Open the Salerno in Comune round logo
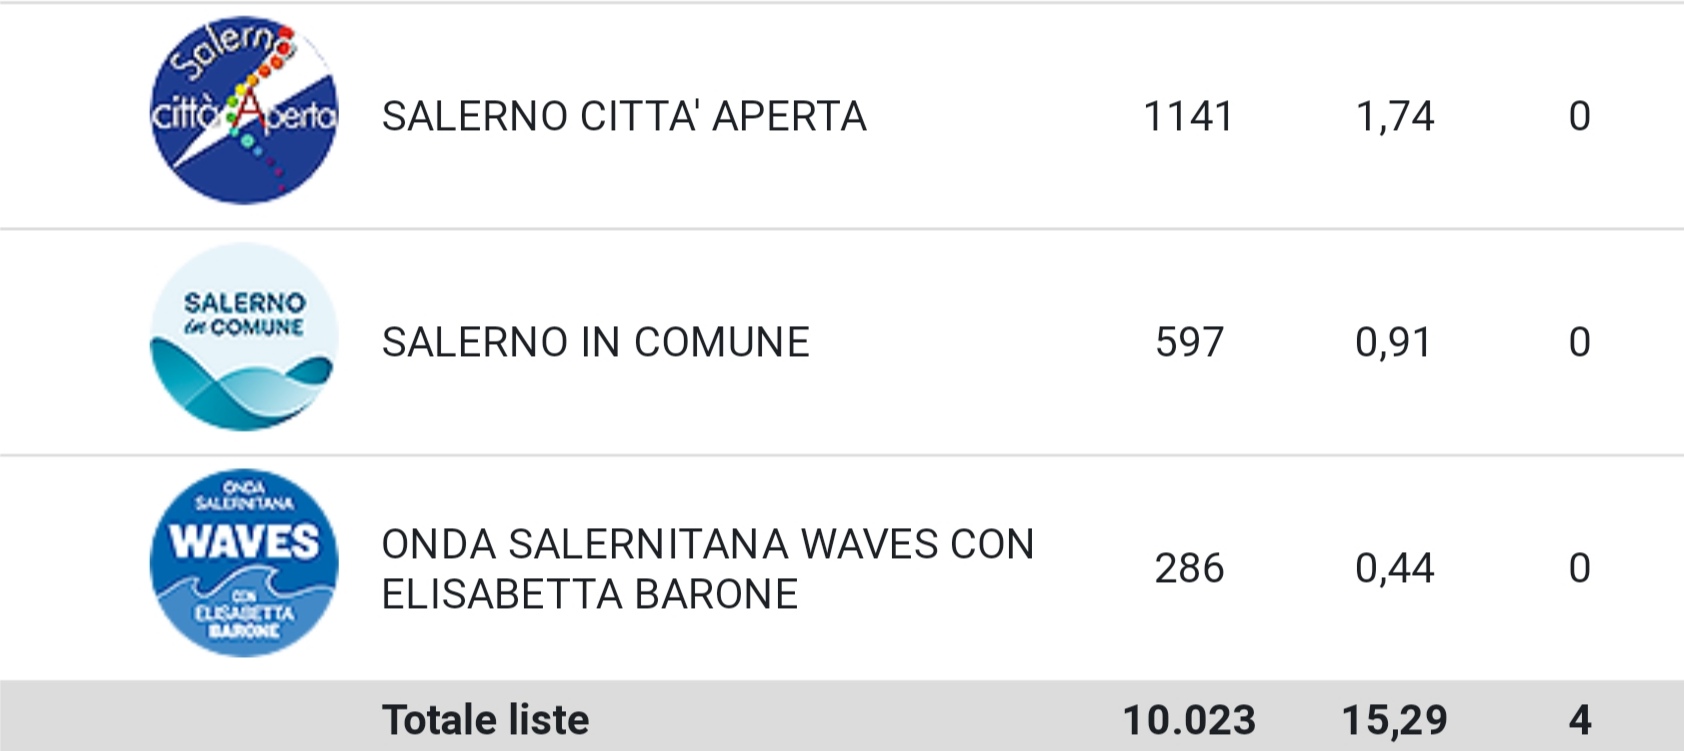1684x751 pixels. click(x=244, y=337)
